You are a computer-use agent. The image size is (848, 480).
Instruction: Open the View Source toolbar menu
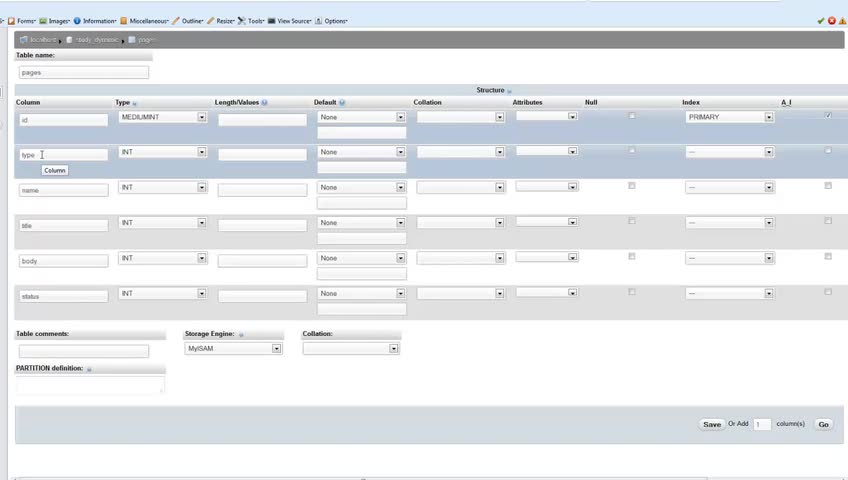point(289,21)
